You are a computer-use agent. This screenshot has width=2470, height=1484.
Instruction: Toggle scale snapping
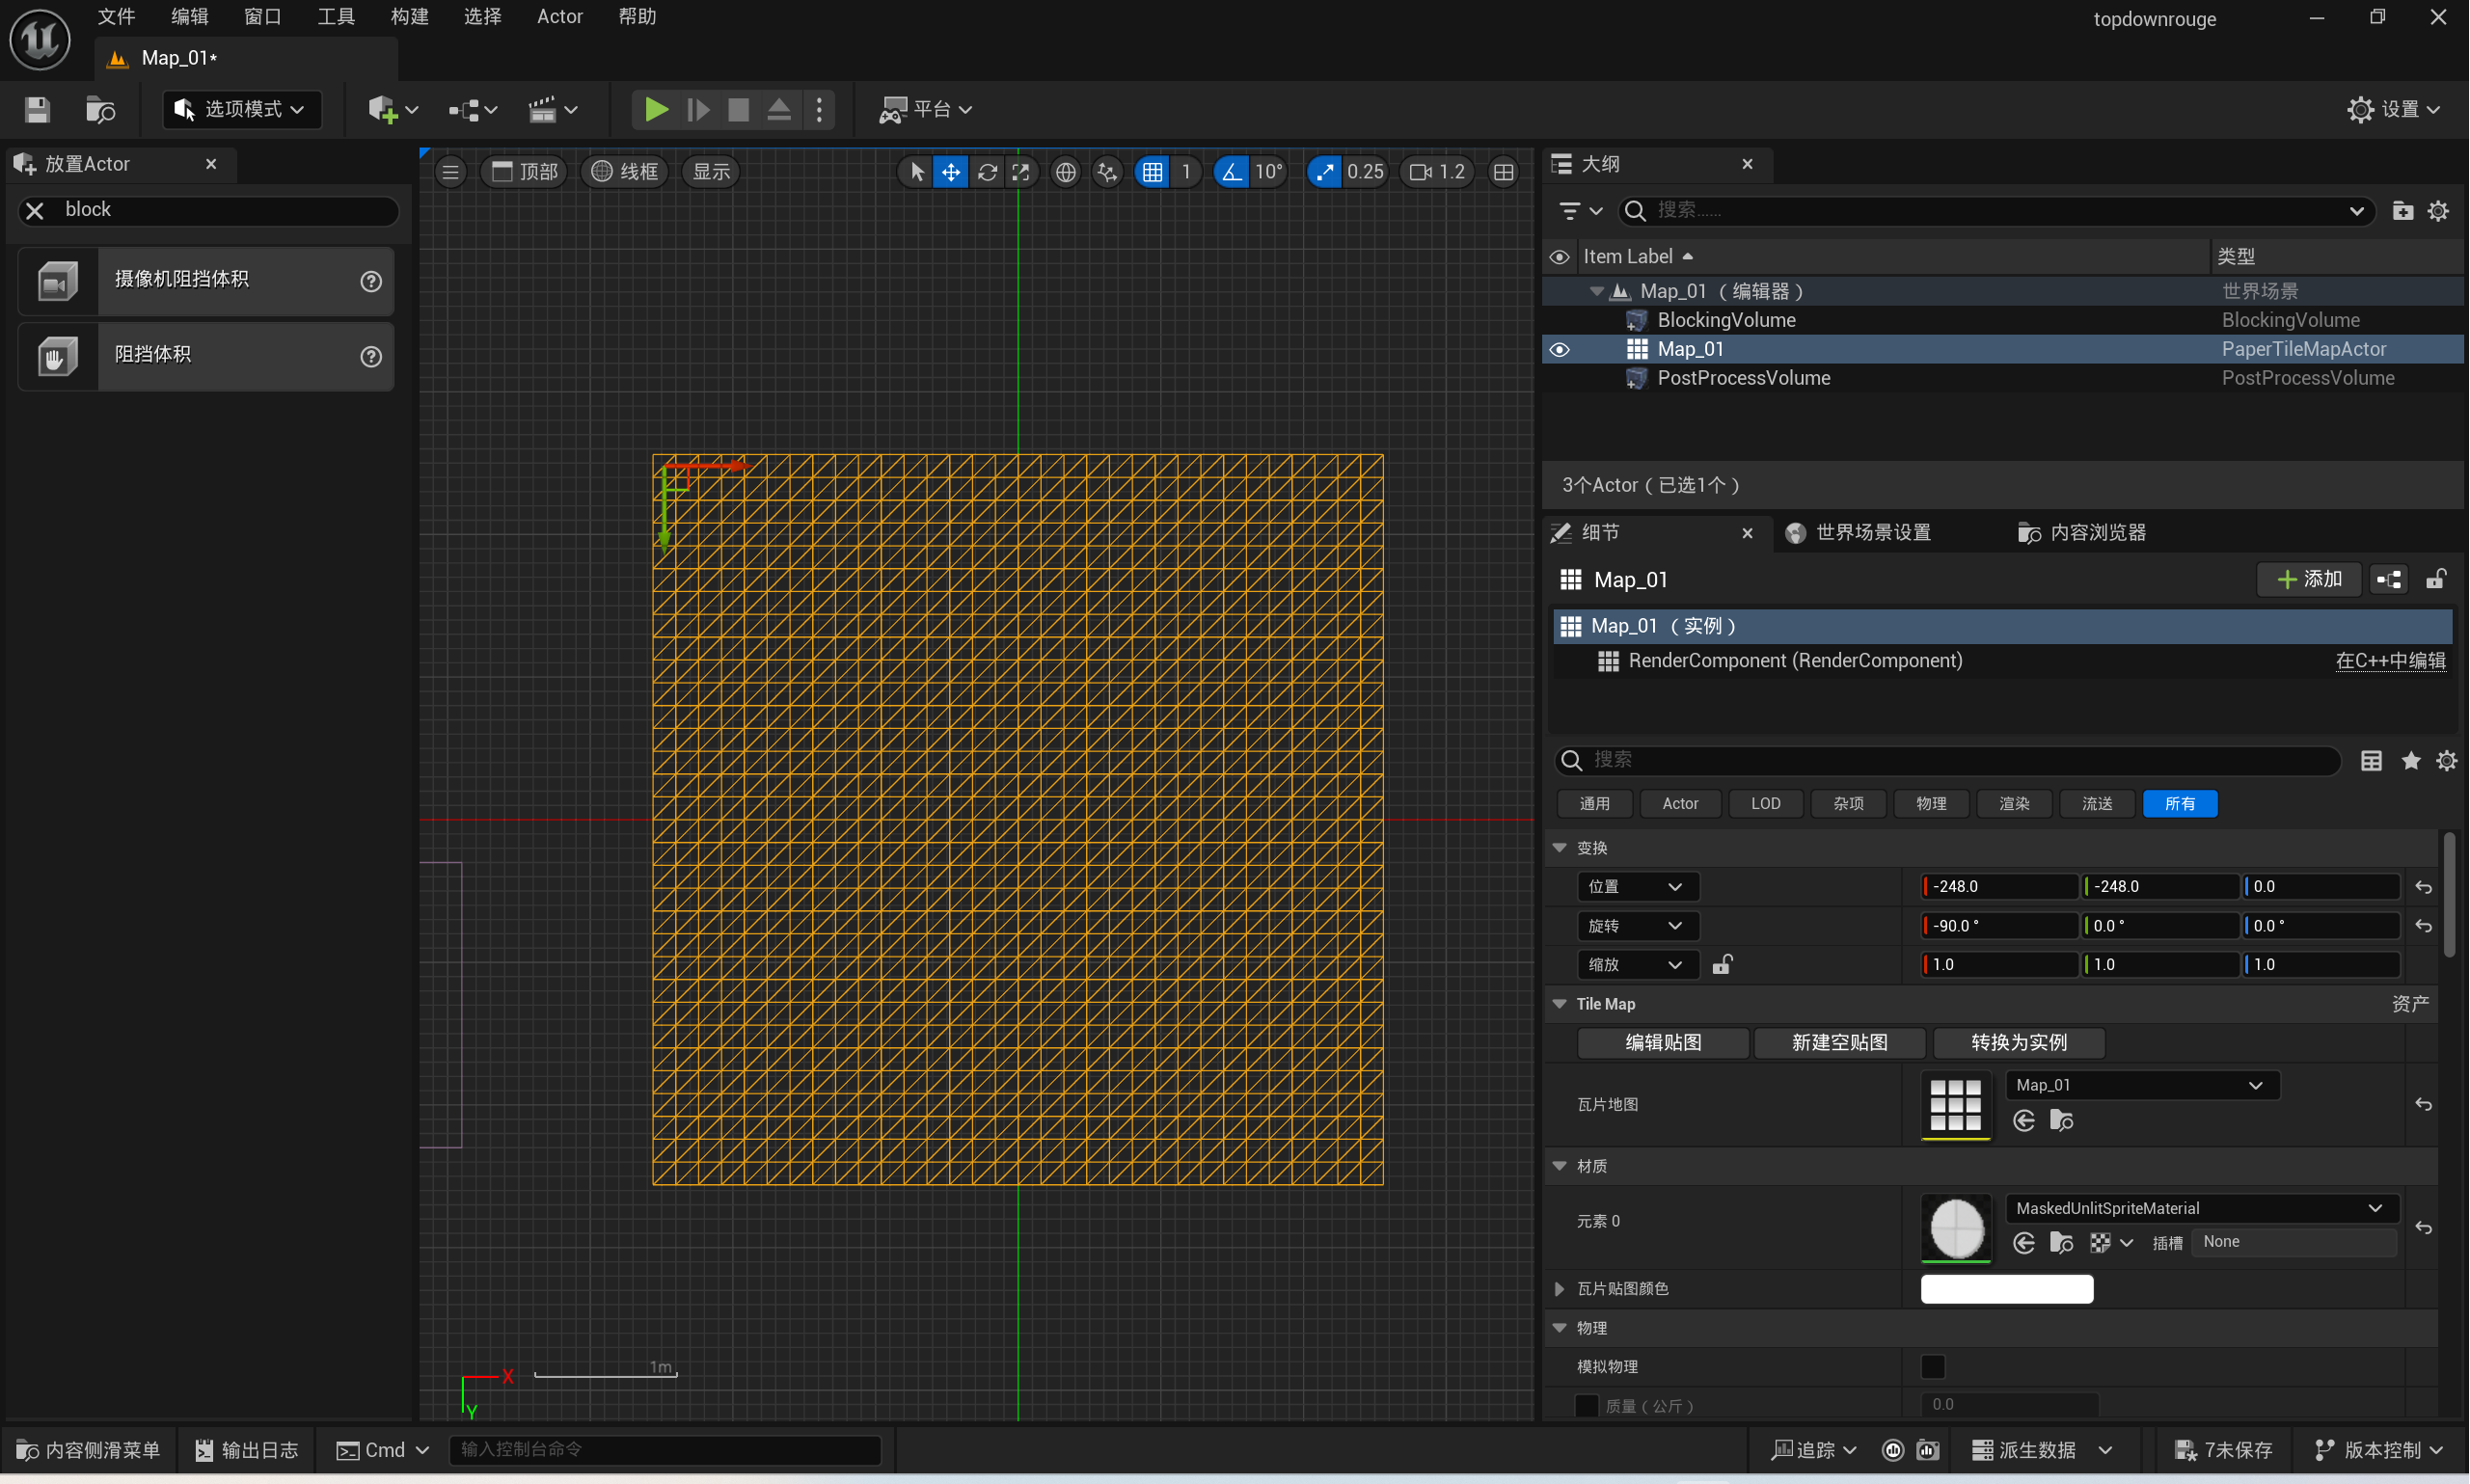(1325, 172)
